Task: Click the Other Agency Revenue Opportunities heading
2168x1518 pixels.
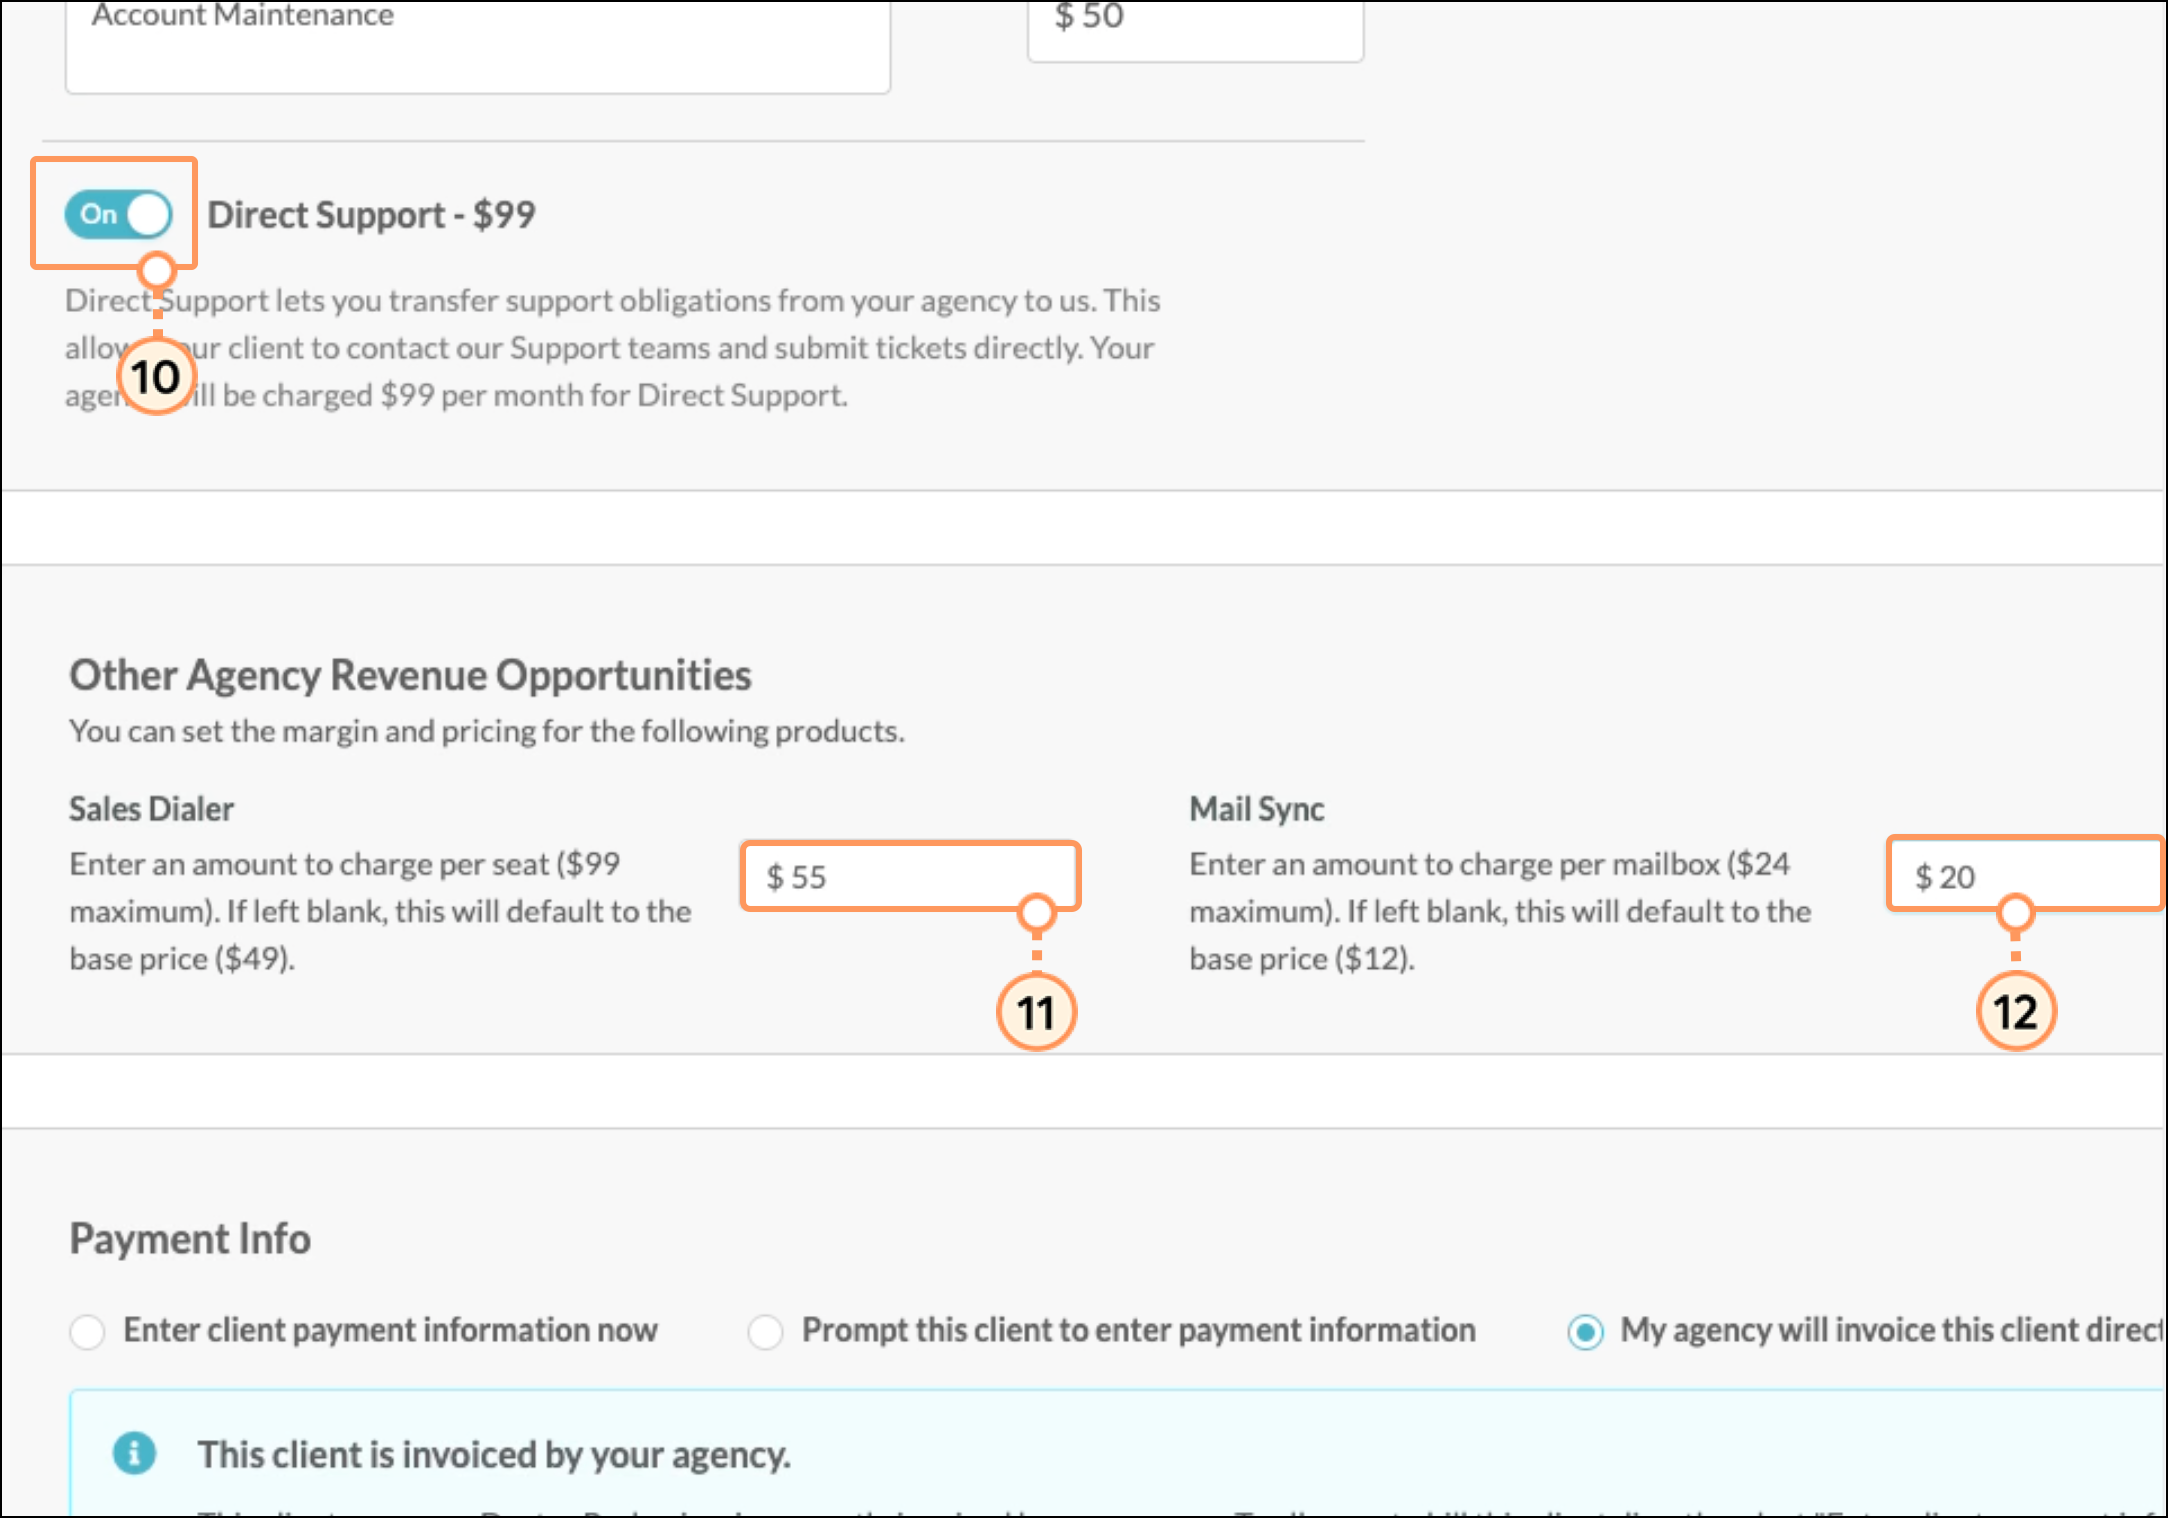Action: pyautogui.click(x=410, y=675)
